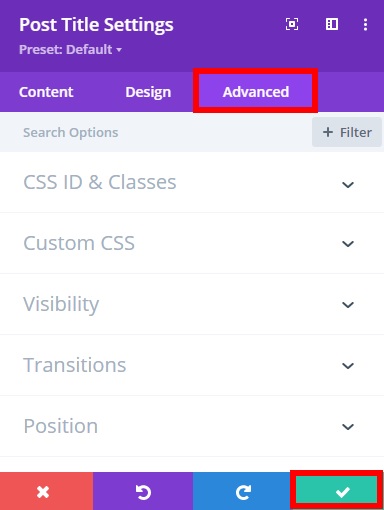Expand the CSS ID & Classes chevron

348,184
